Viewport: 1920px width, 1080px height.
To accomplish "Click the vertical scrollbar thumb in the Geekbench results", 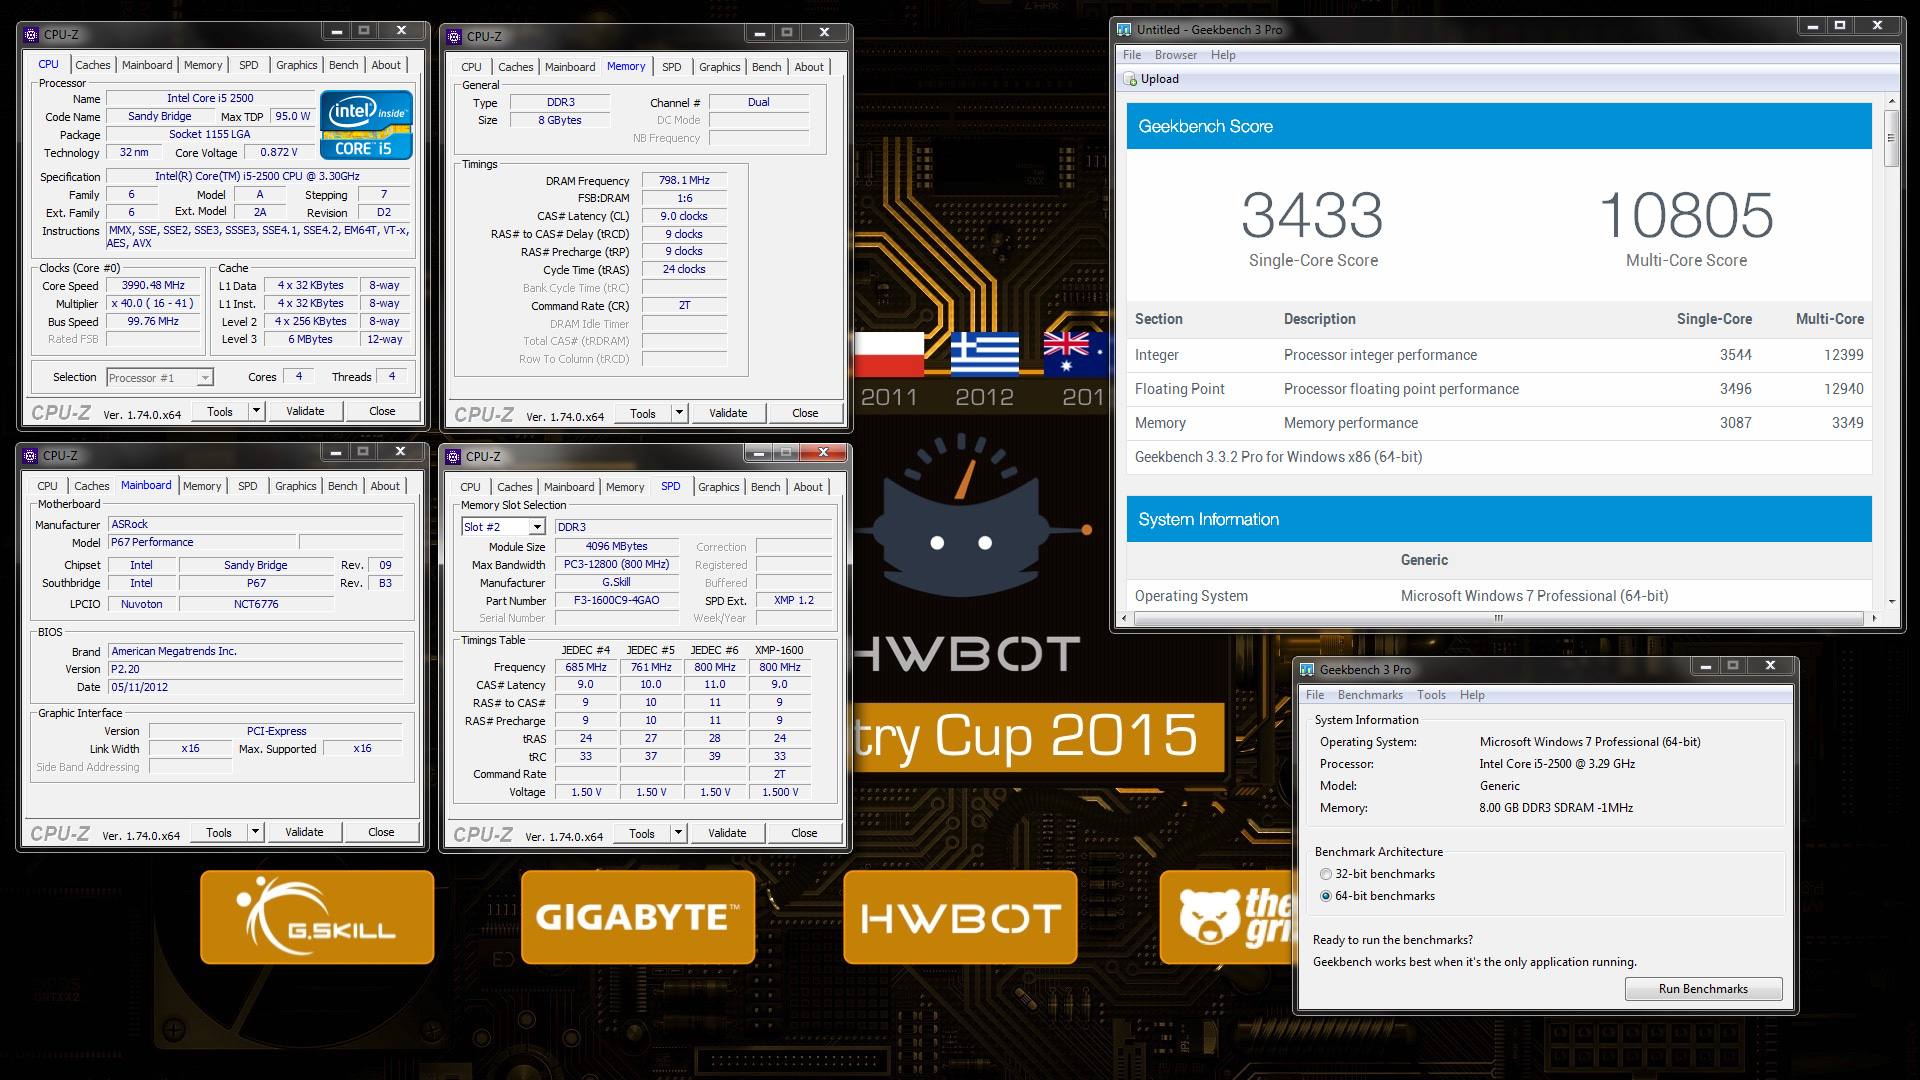I will 1891,140.
